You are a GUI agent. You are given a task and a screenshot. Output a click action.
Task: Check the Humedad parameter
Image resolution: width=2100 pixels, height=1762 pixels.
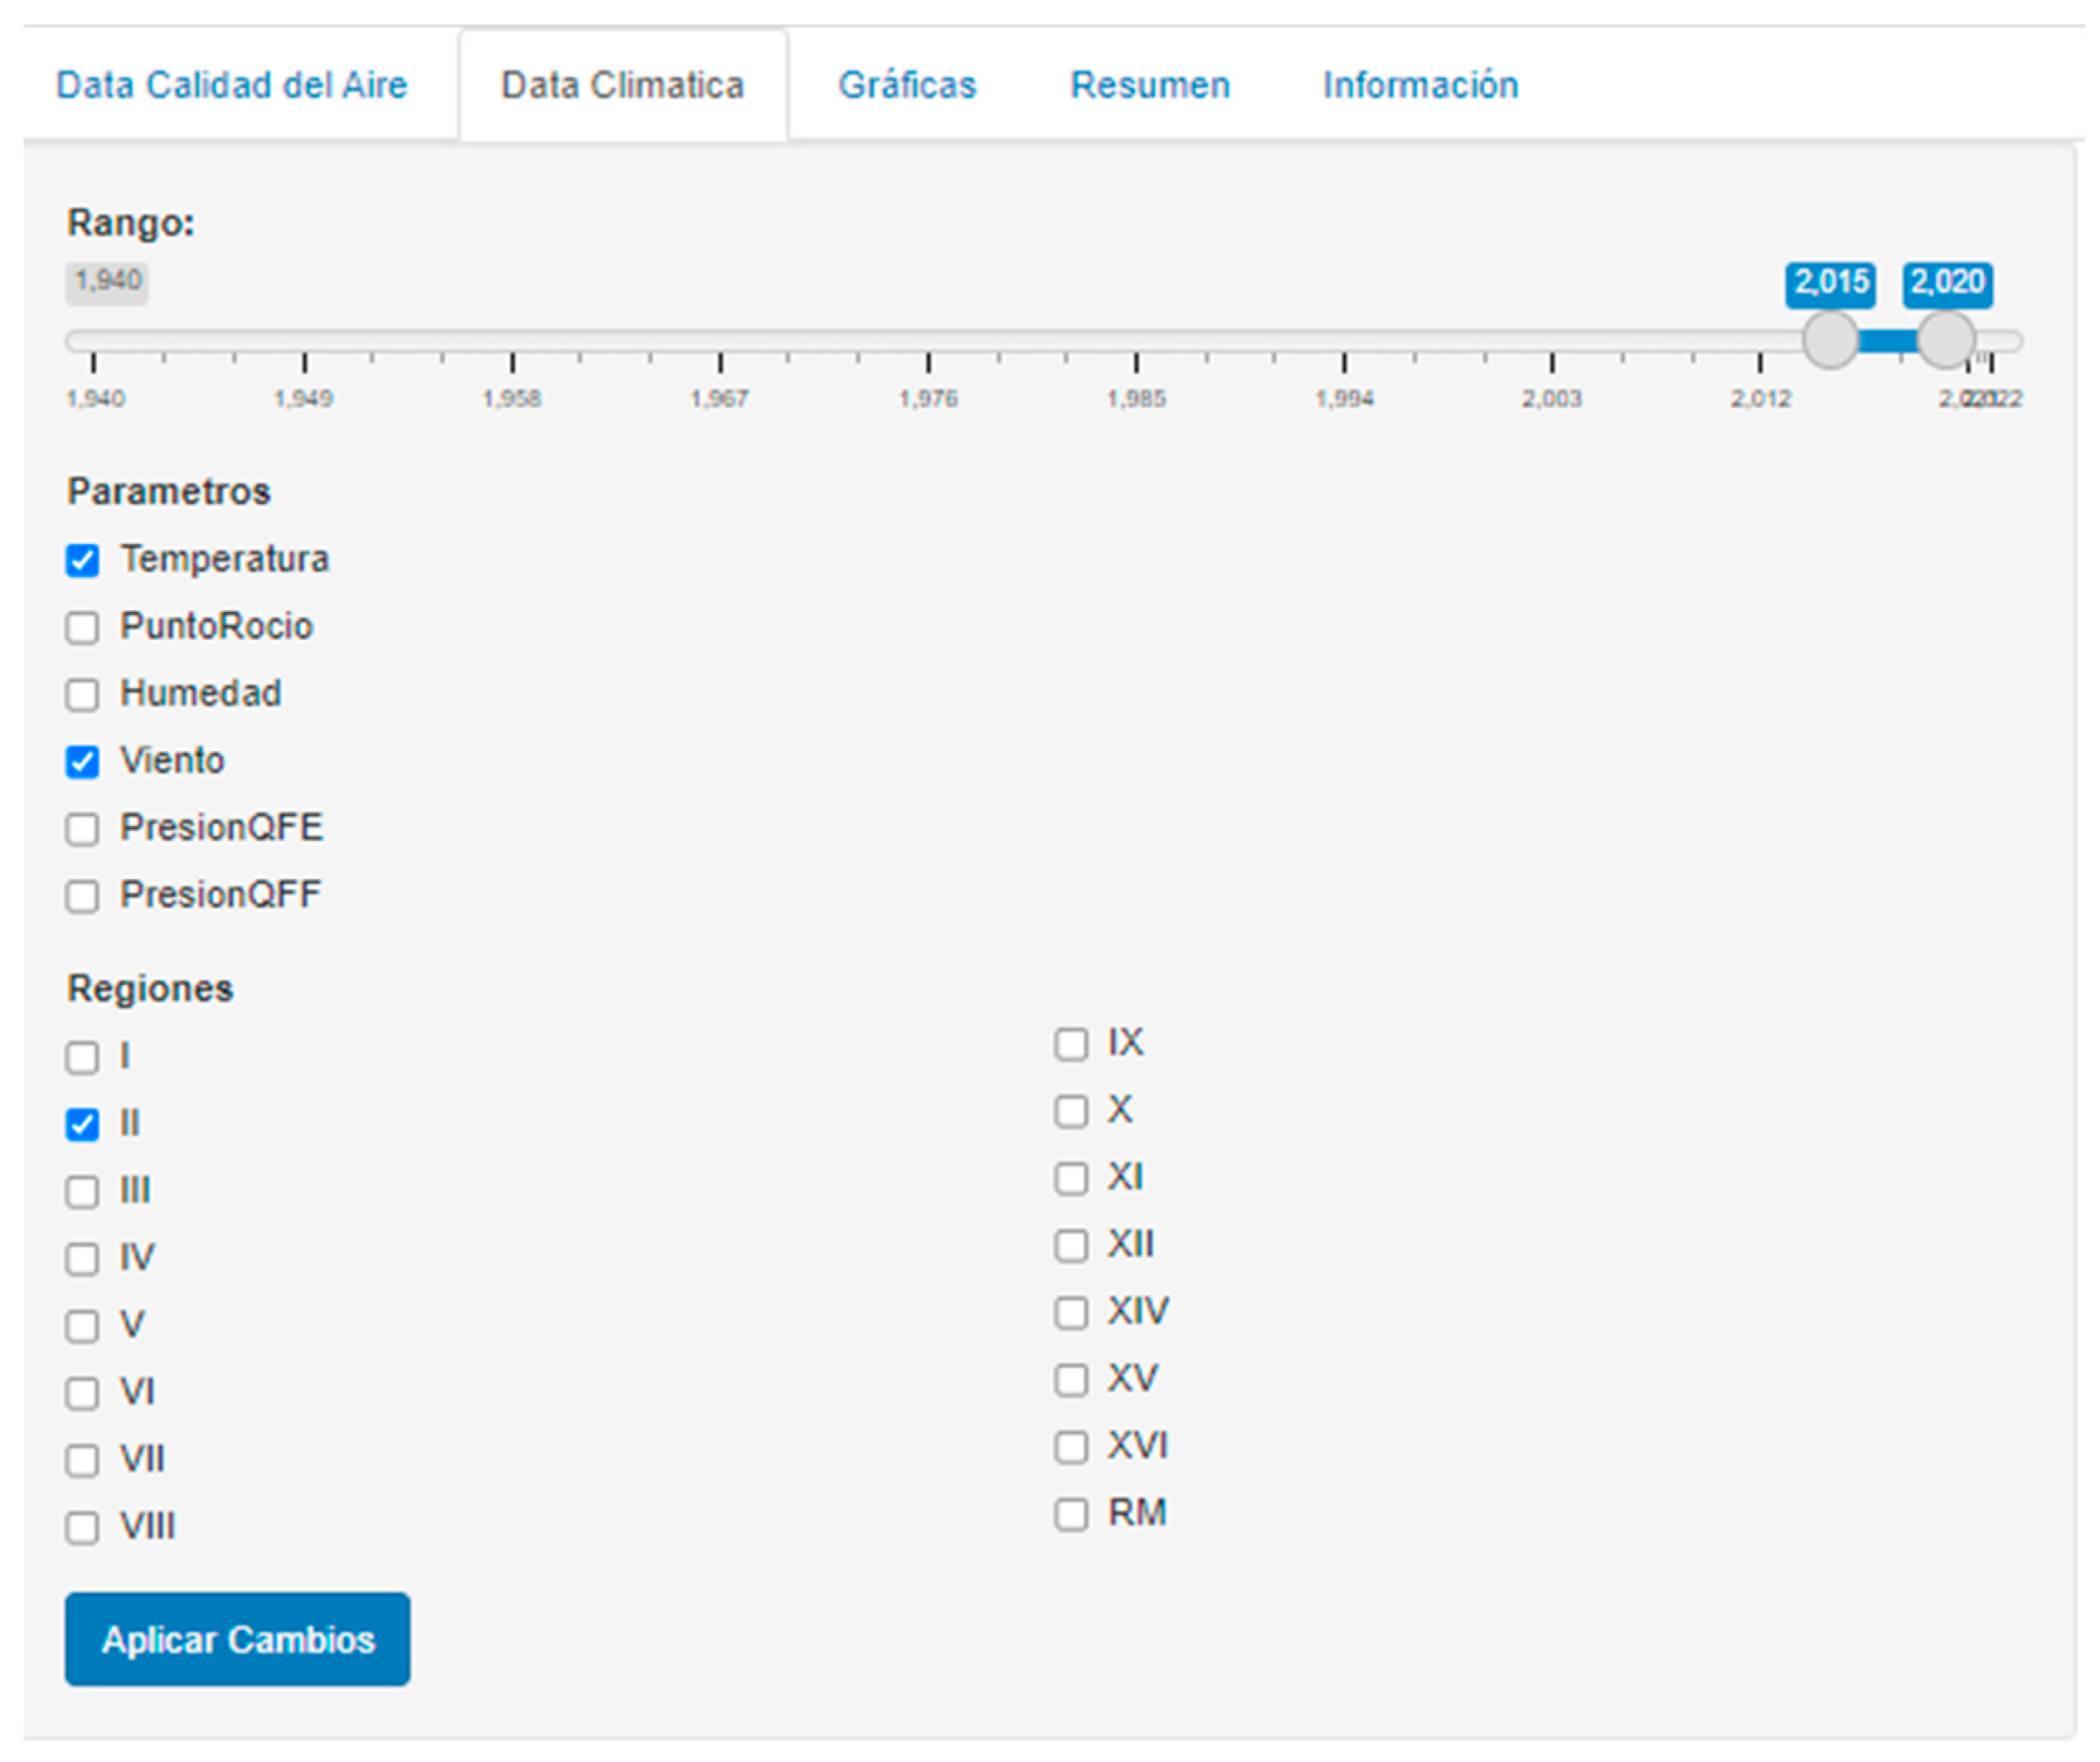(82, 695)
